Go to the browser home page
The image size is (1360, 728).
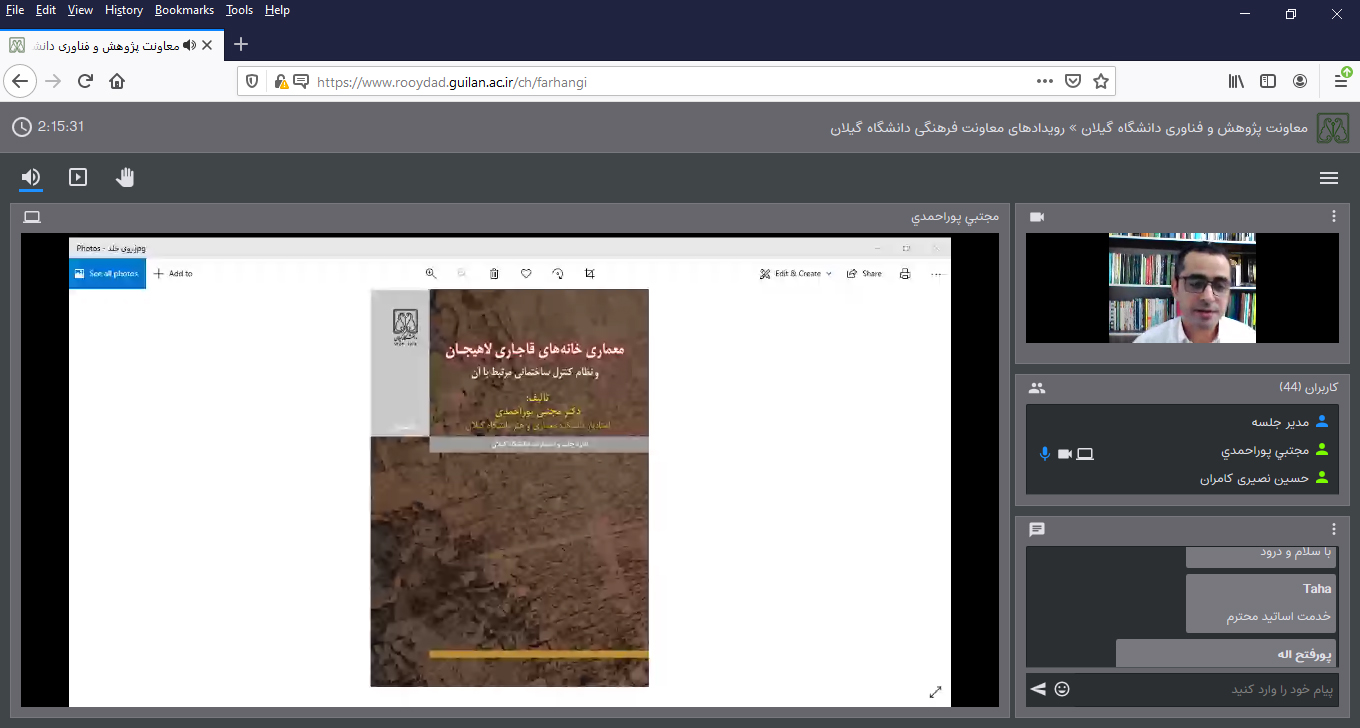pyautogui.click(x=117, y=81)
